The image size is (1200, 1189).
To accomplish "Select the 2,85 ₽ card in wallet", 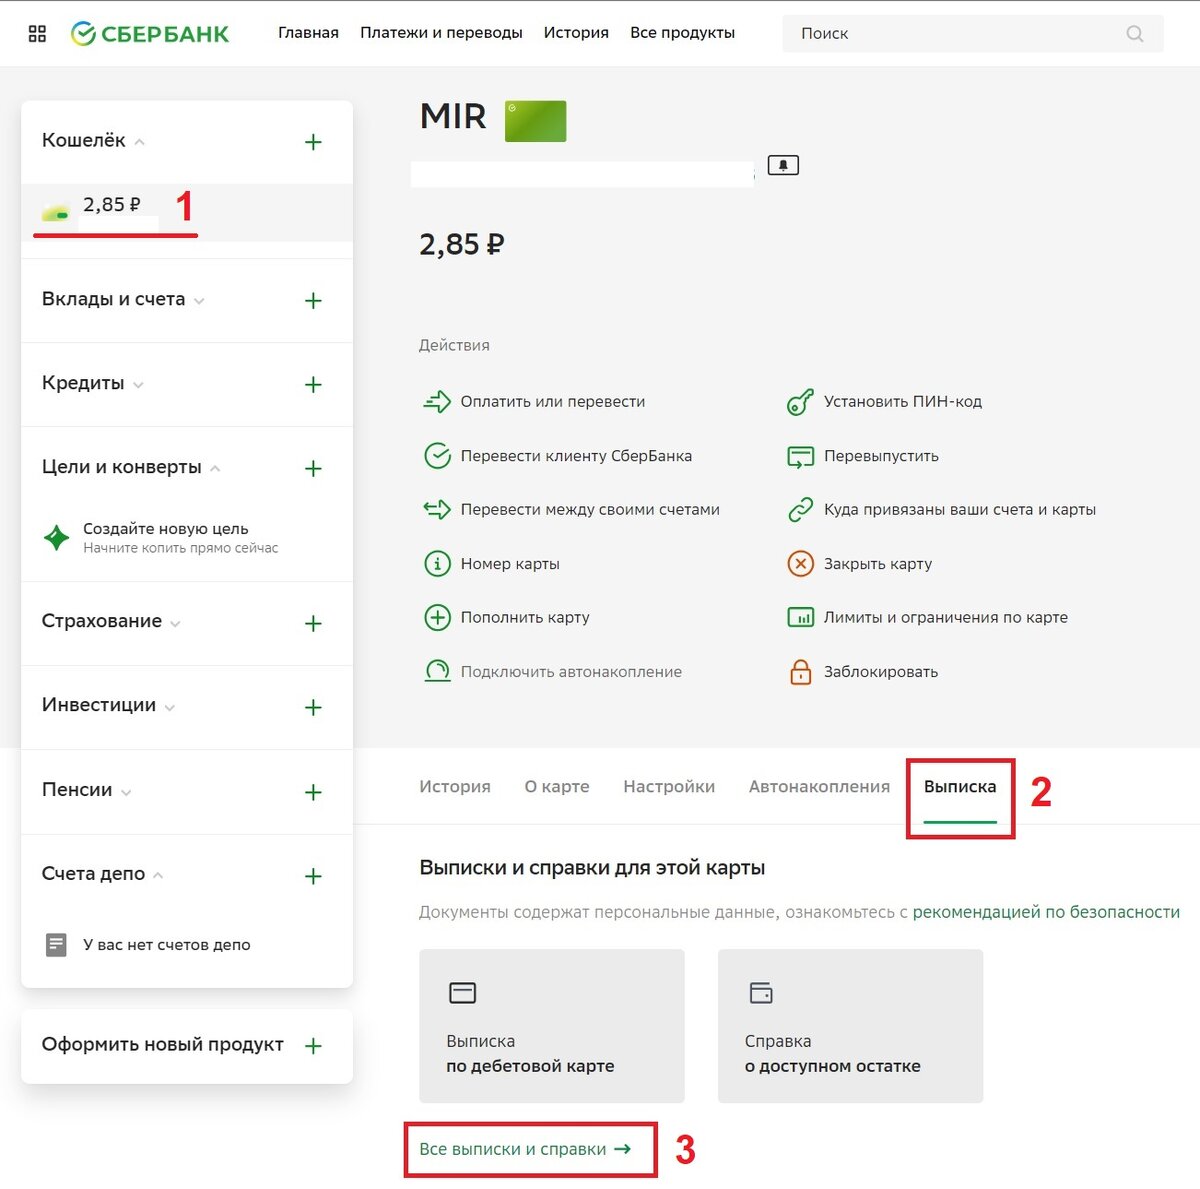I will (187, 211).
